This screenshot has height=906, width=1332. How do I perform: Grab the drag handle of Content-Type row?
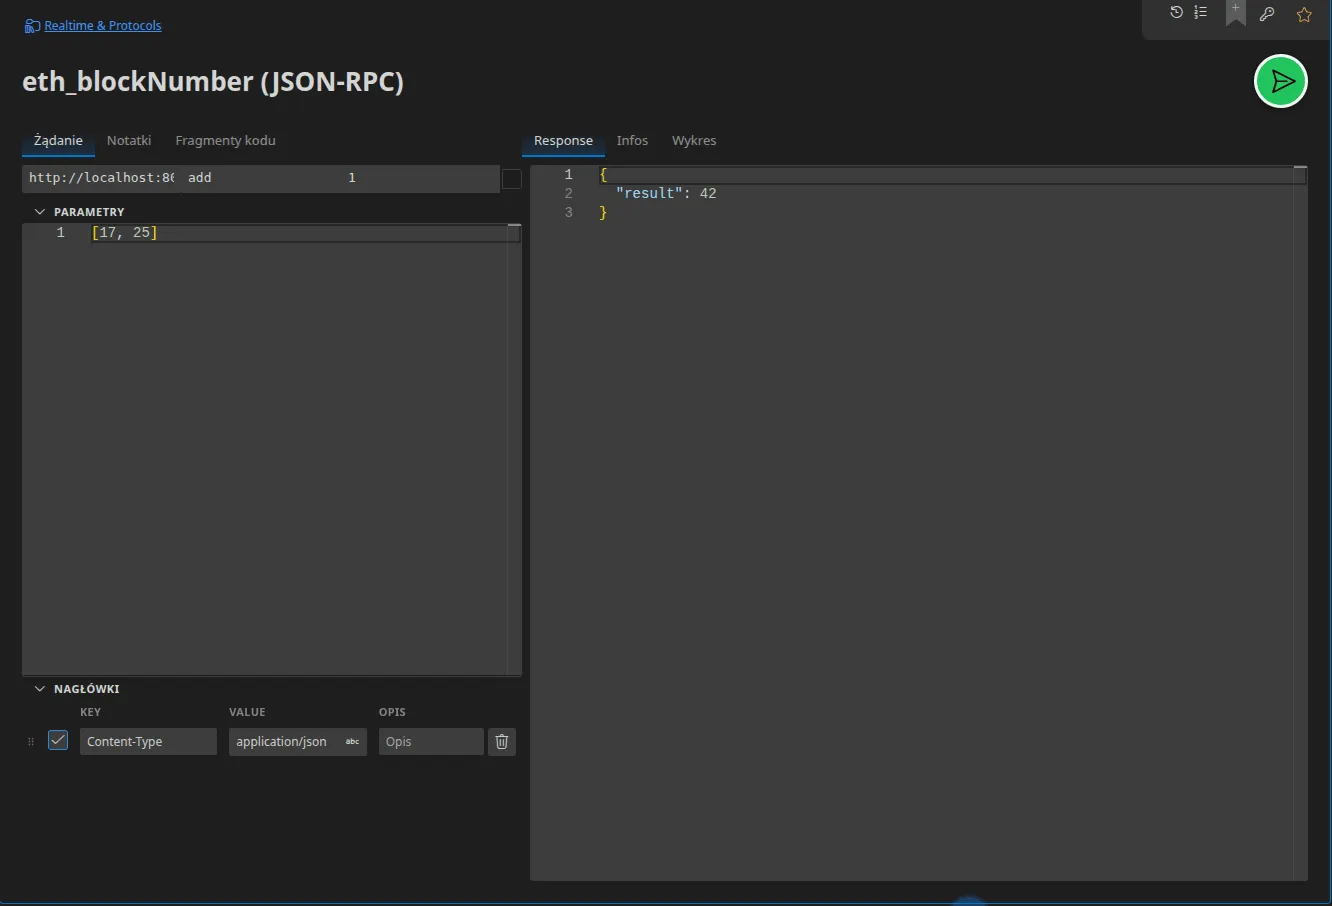point(30,742)
